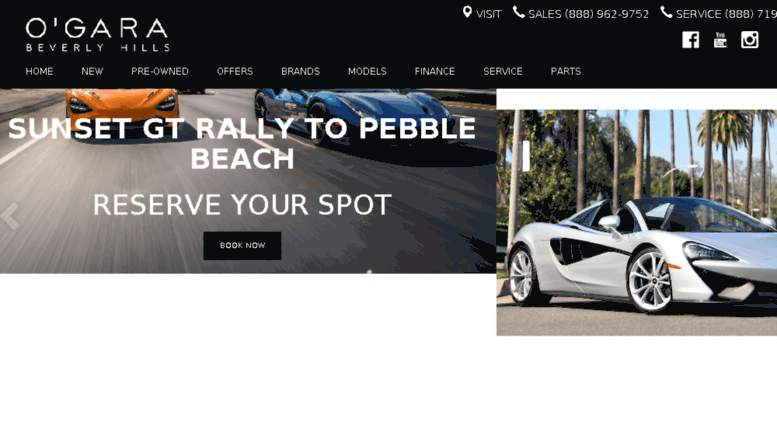The height and width of the screenshot is (423, 777).
Task: Go to previous slide with left arrow
Action: pos(9,216)
